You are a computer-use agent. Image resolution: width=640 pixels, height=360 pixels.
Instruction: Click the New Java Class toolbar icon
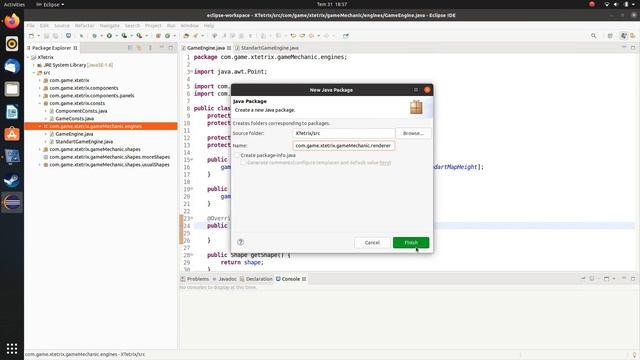click(167, 36)
